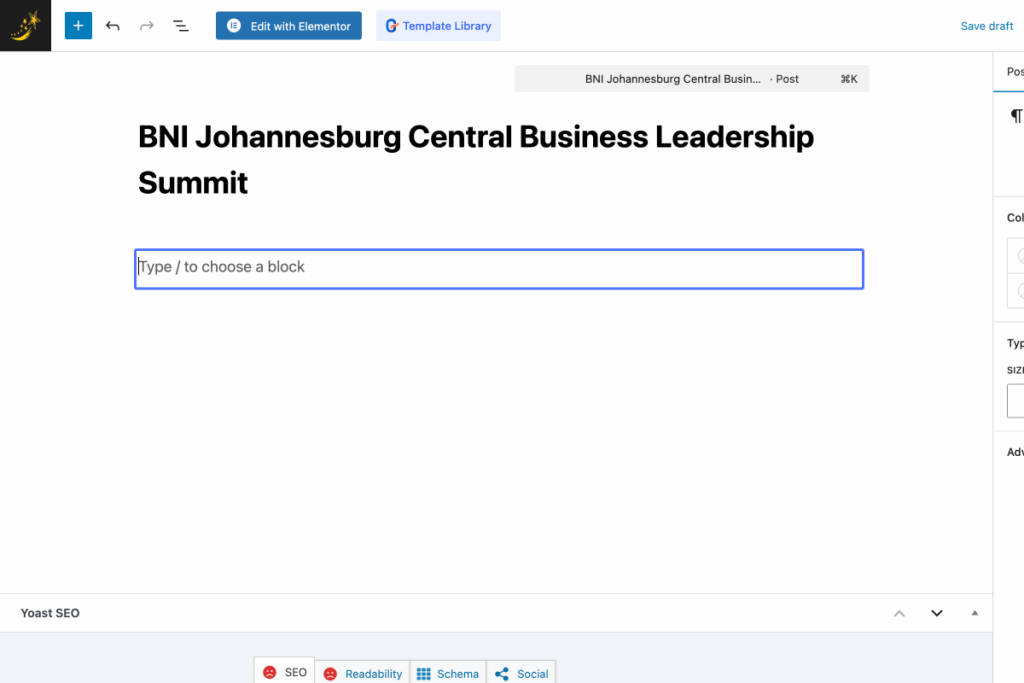
Task: Select the SEO tab in Yoast
Action: 284,672
